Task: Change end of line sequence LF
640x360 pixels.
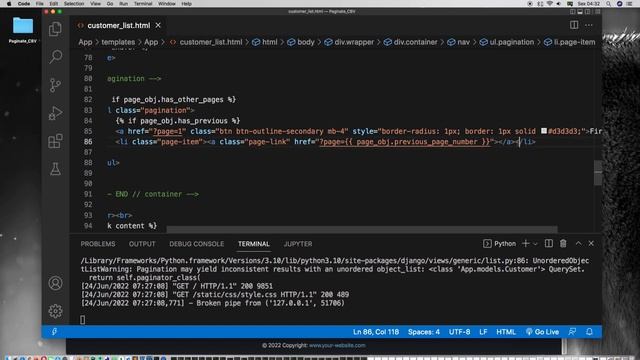Action: point(483,332)
